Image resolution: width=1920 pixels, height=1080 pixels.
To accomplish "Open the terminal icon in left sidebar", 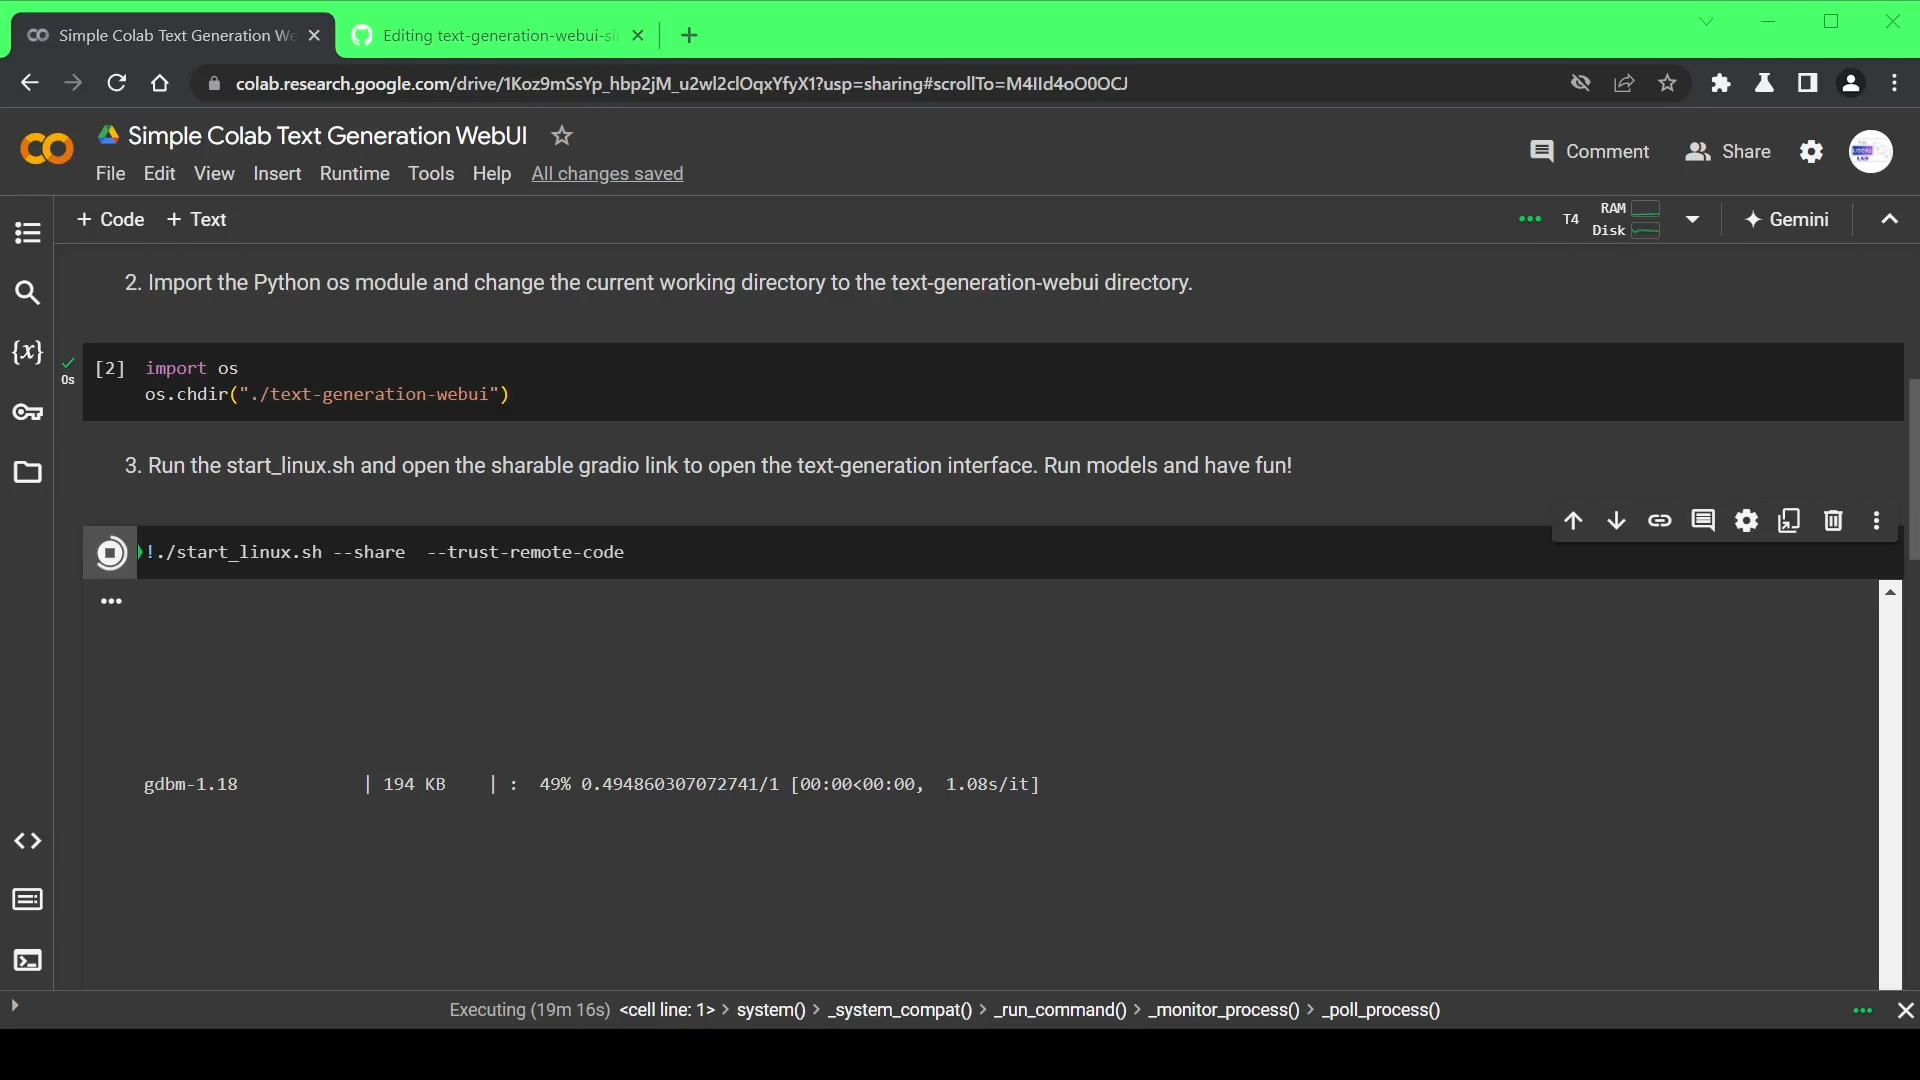I will pos(27,961).
